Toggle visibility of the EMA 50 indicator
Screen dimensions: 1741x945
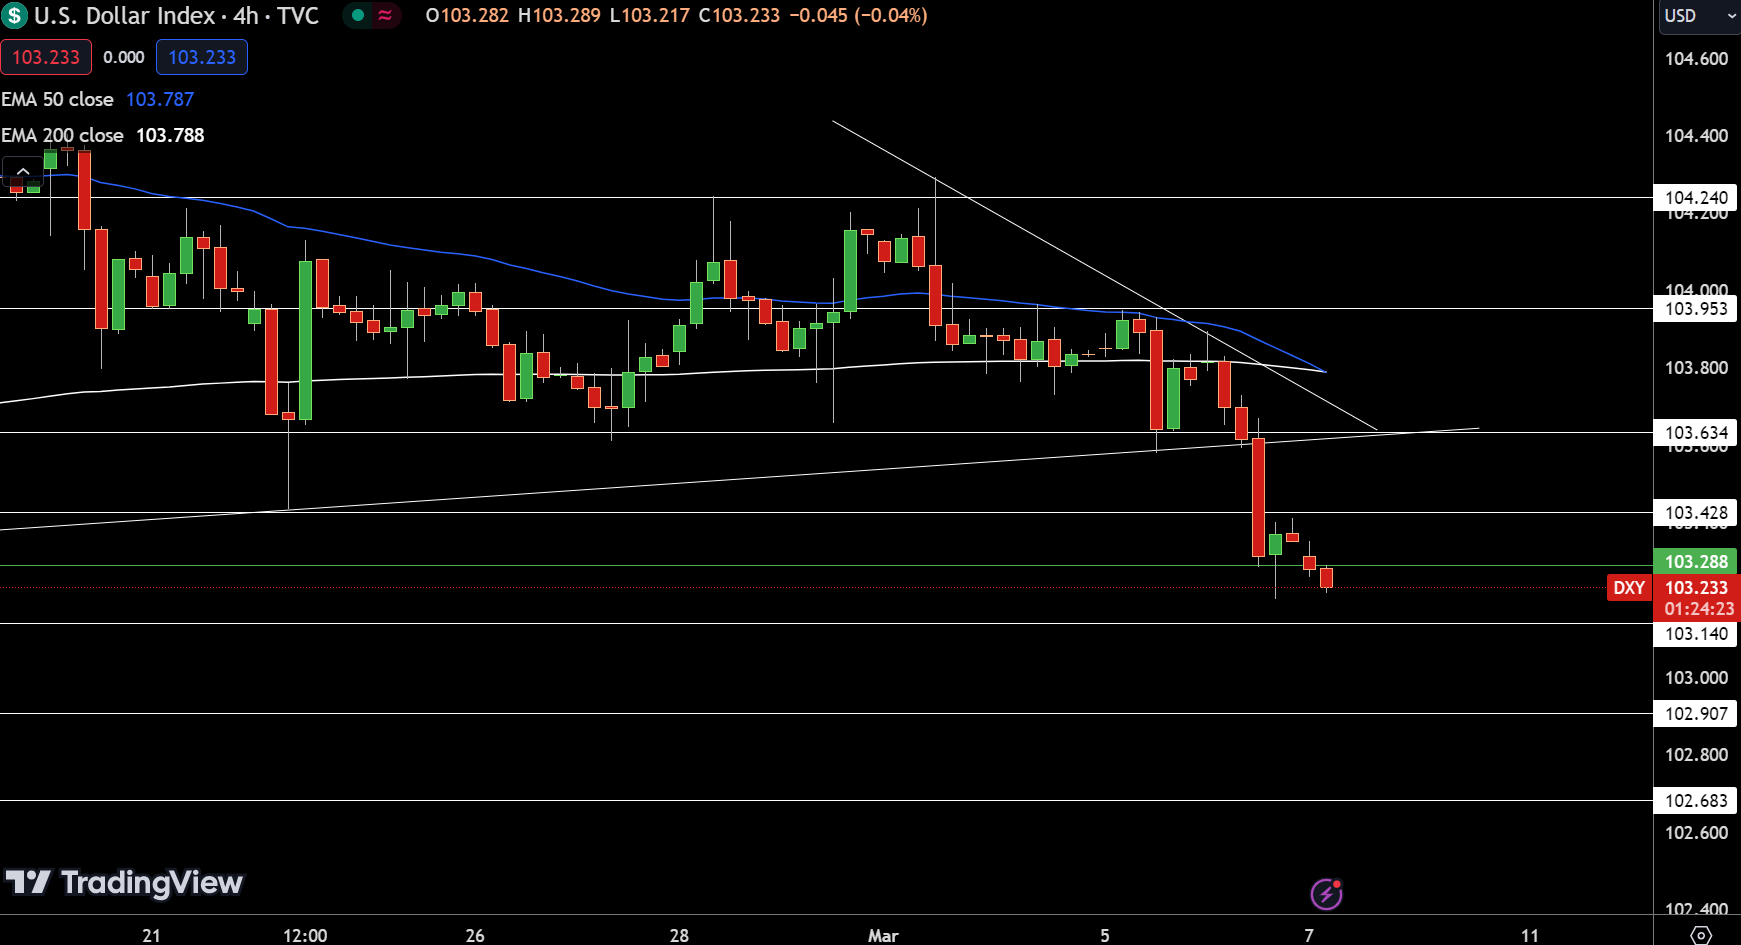(x=57, y=99)
